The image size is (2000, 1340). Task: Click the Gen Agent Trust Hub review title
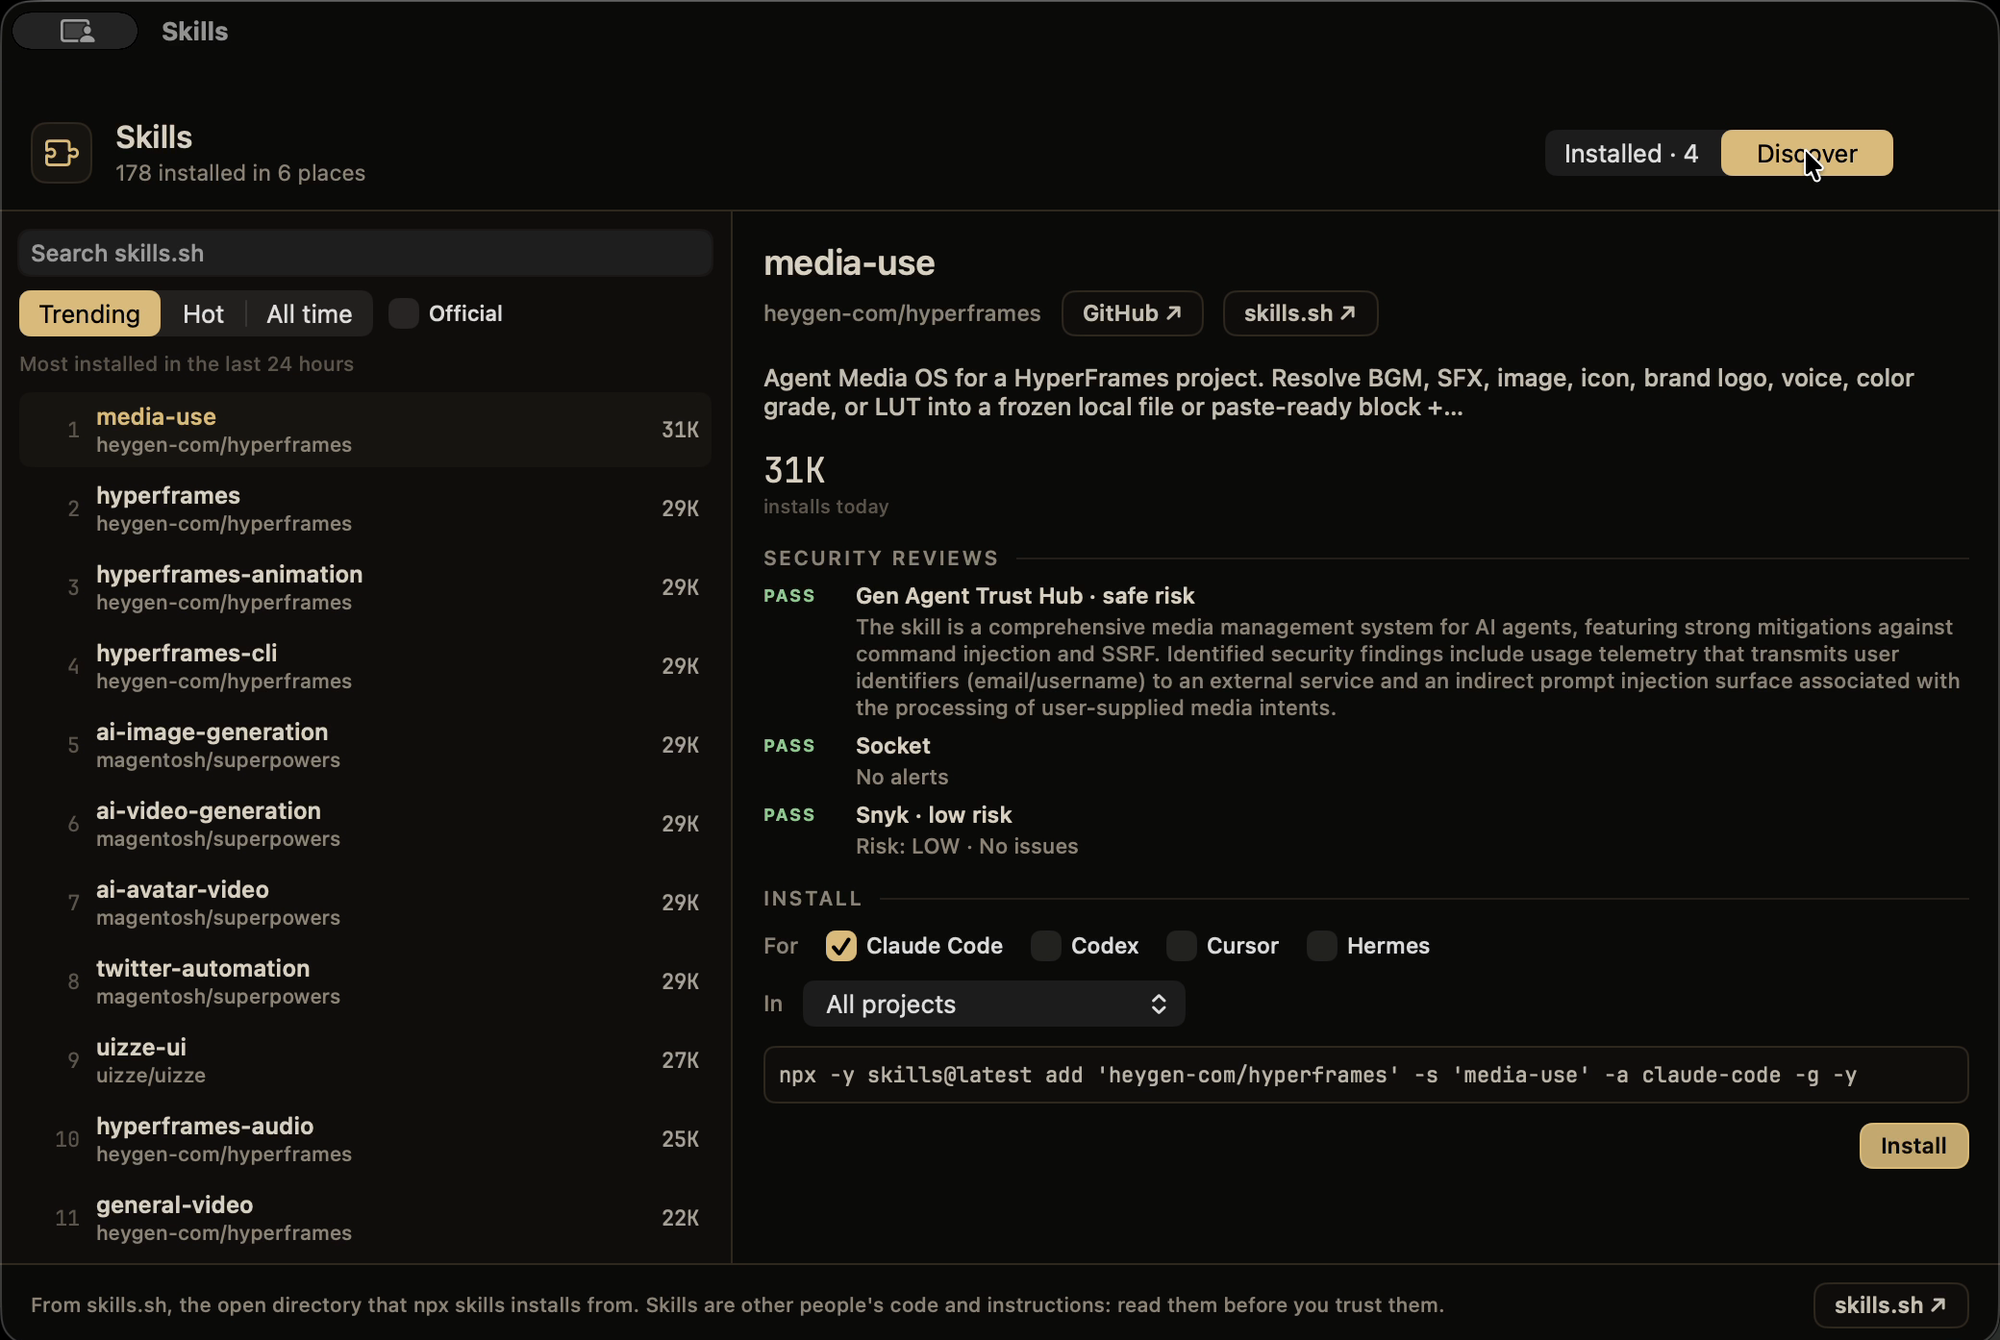pyautogui.click(x=1025, y=596)
